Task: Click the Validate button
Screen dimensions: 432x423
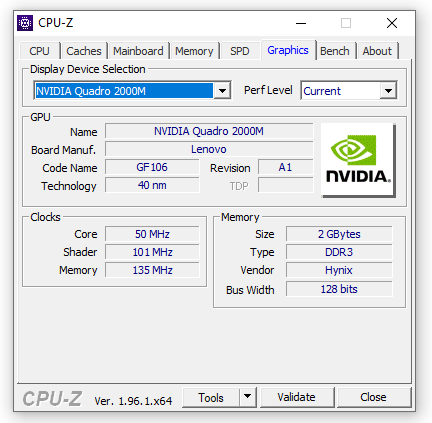Action: tap(296, 397)
